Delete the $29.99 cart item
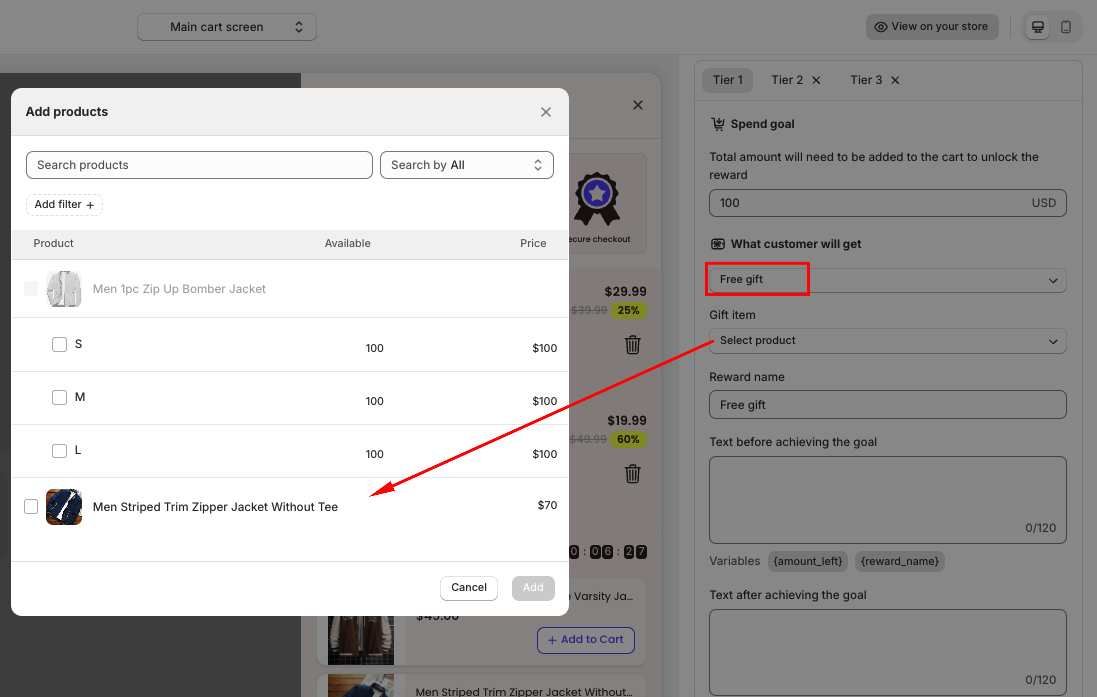Image resolution: width=1097 pixels, height=697 pixels. pos(632,344)
